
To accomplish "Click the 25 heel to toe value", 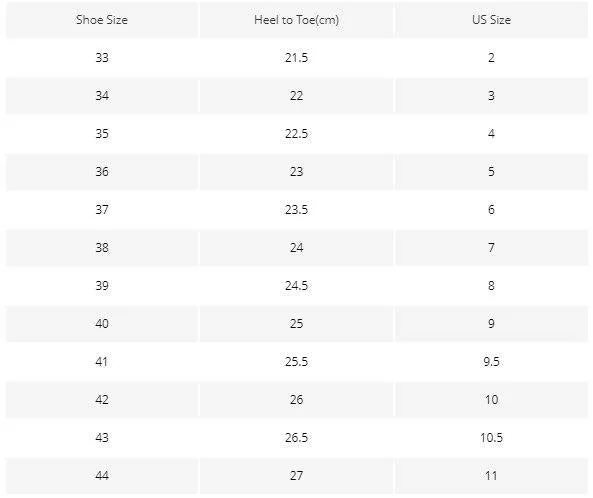I will click(x=296, y=323).
